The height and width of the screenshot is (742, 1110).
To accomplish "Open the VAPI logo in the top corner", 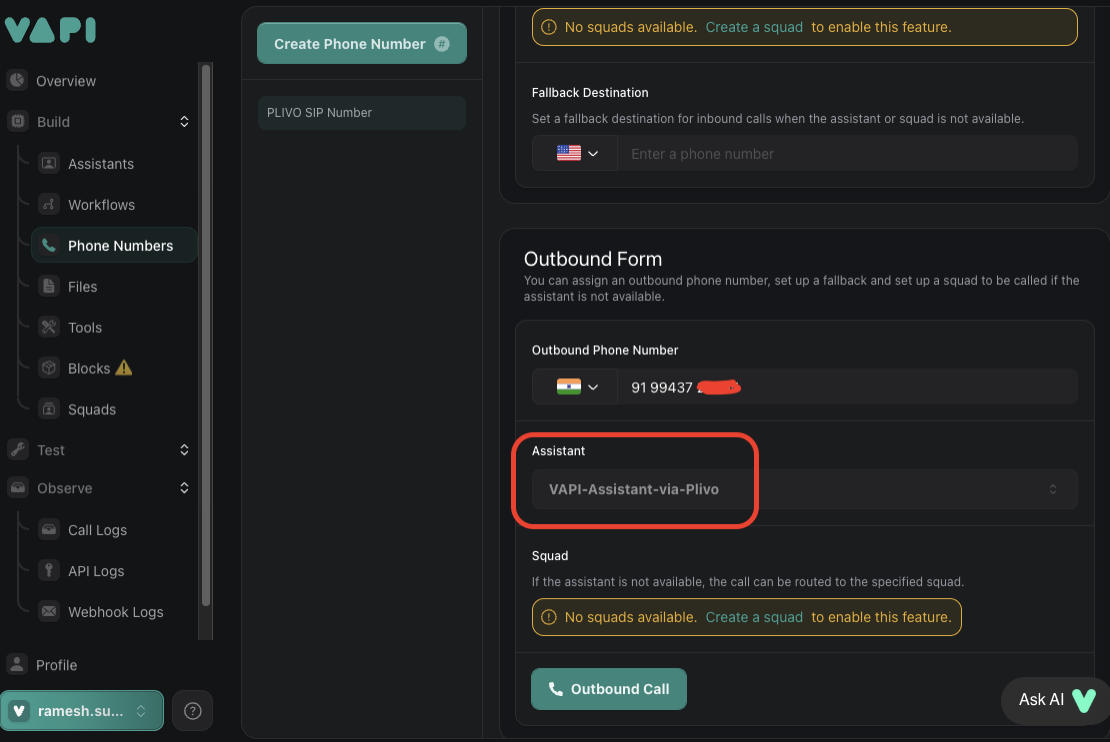I will (x=50, y=30).
